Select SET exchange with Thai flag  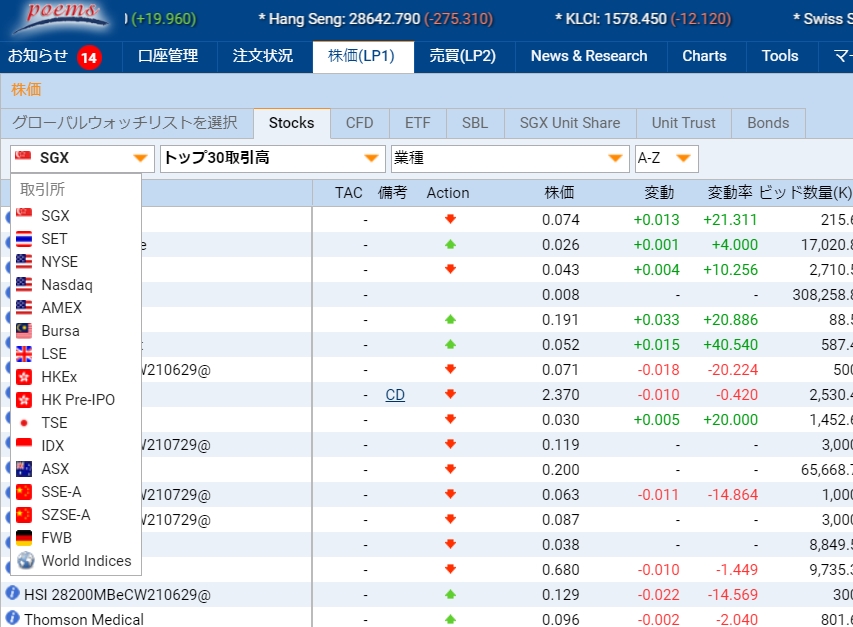tap(76, 239)
